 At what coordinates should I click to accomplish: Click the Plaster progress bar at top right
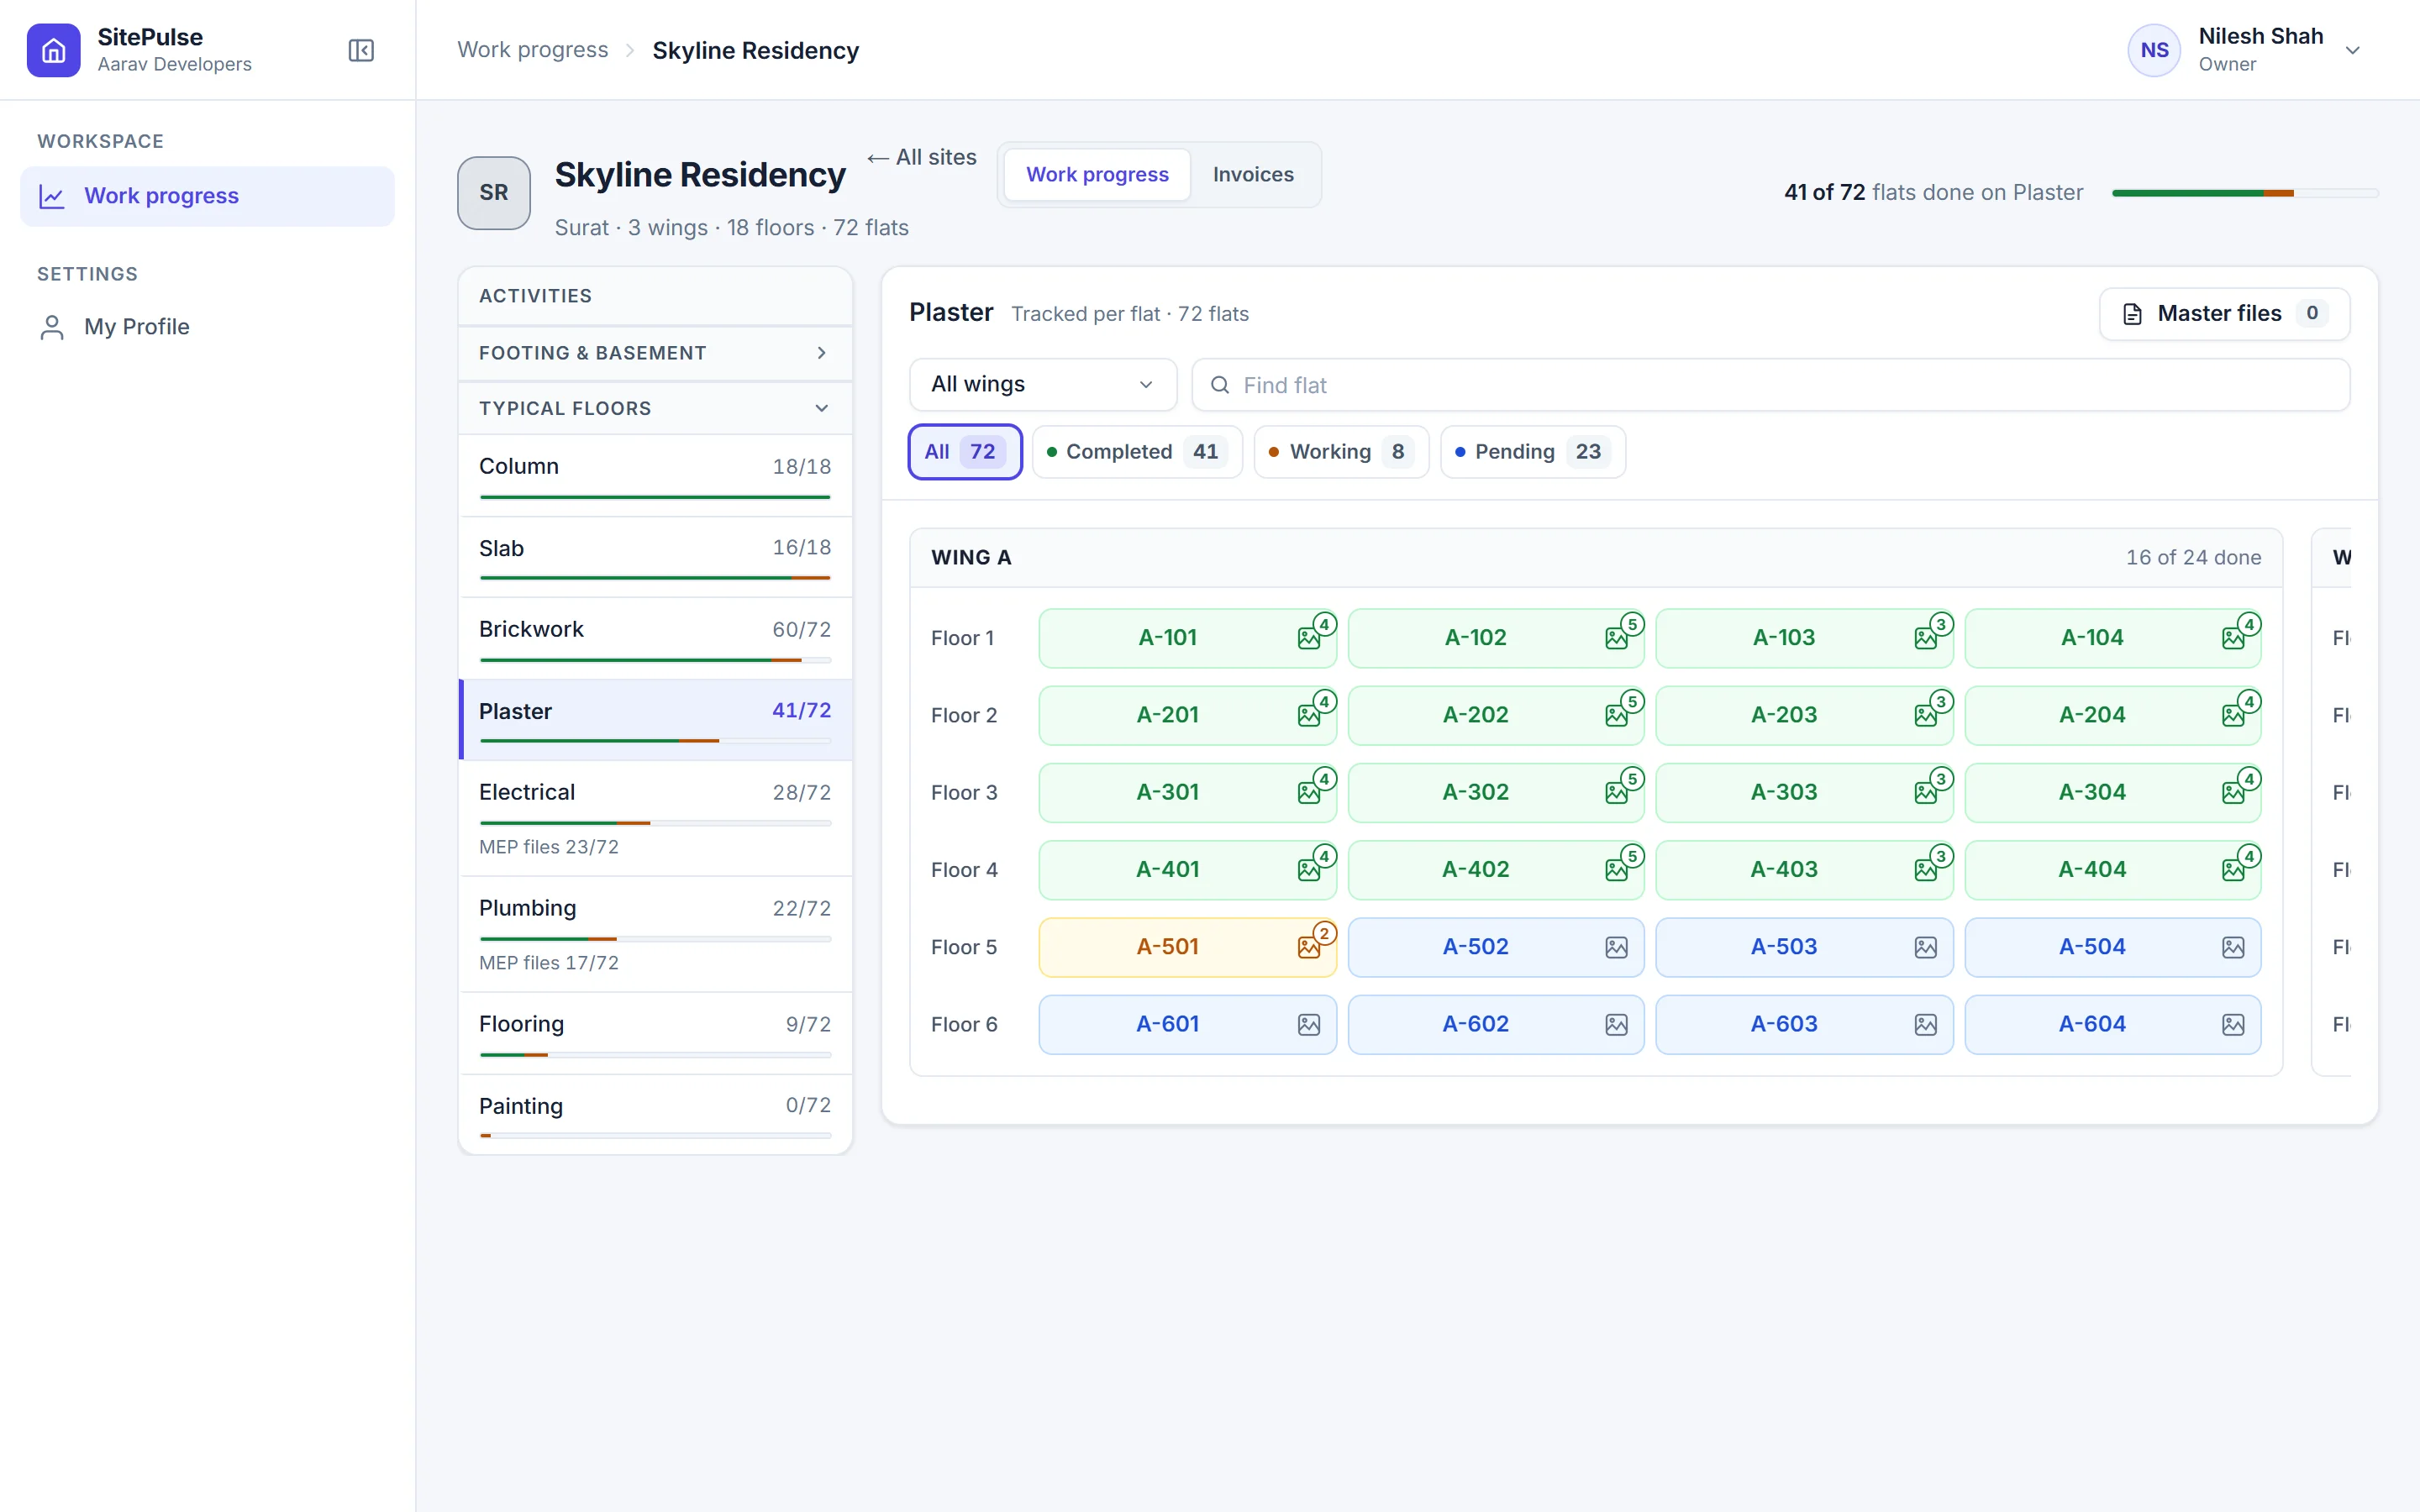(x=2245, y=193)
